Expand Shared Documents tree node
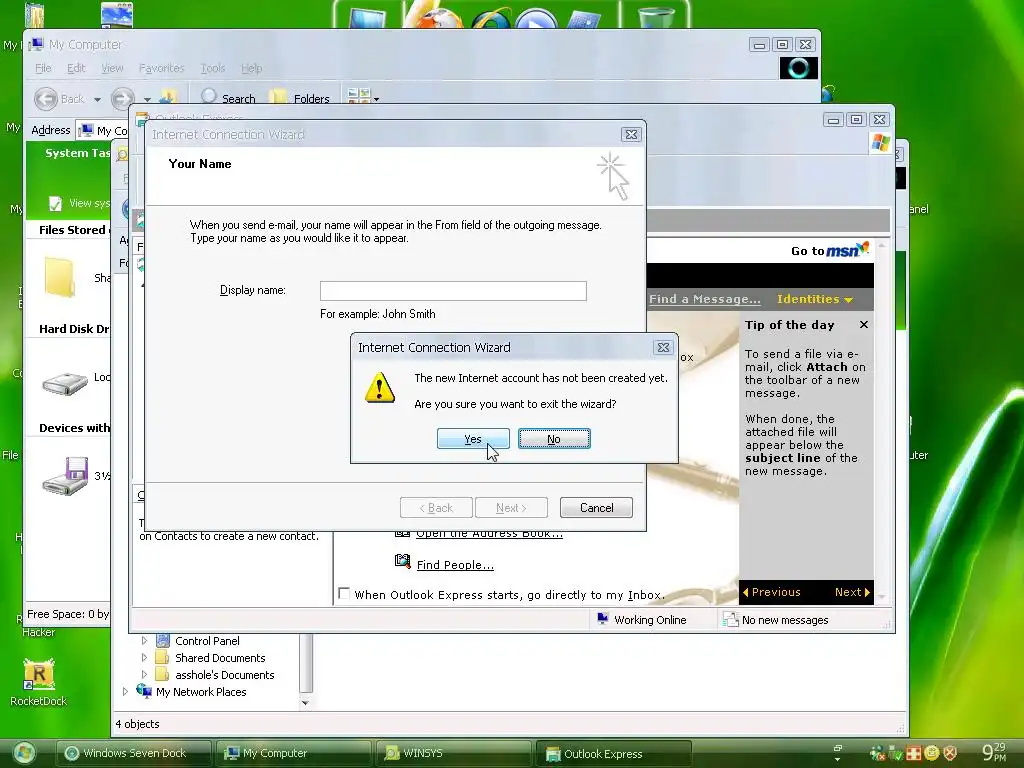This screenshot has height=768, width=1024. [x=144, y=658]
